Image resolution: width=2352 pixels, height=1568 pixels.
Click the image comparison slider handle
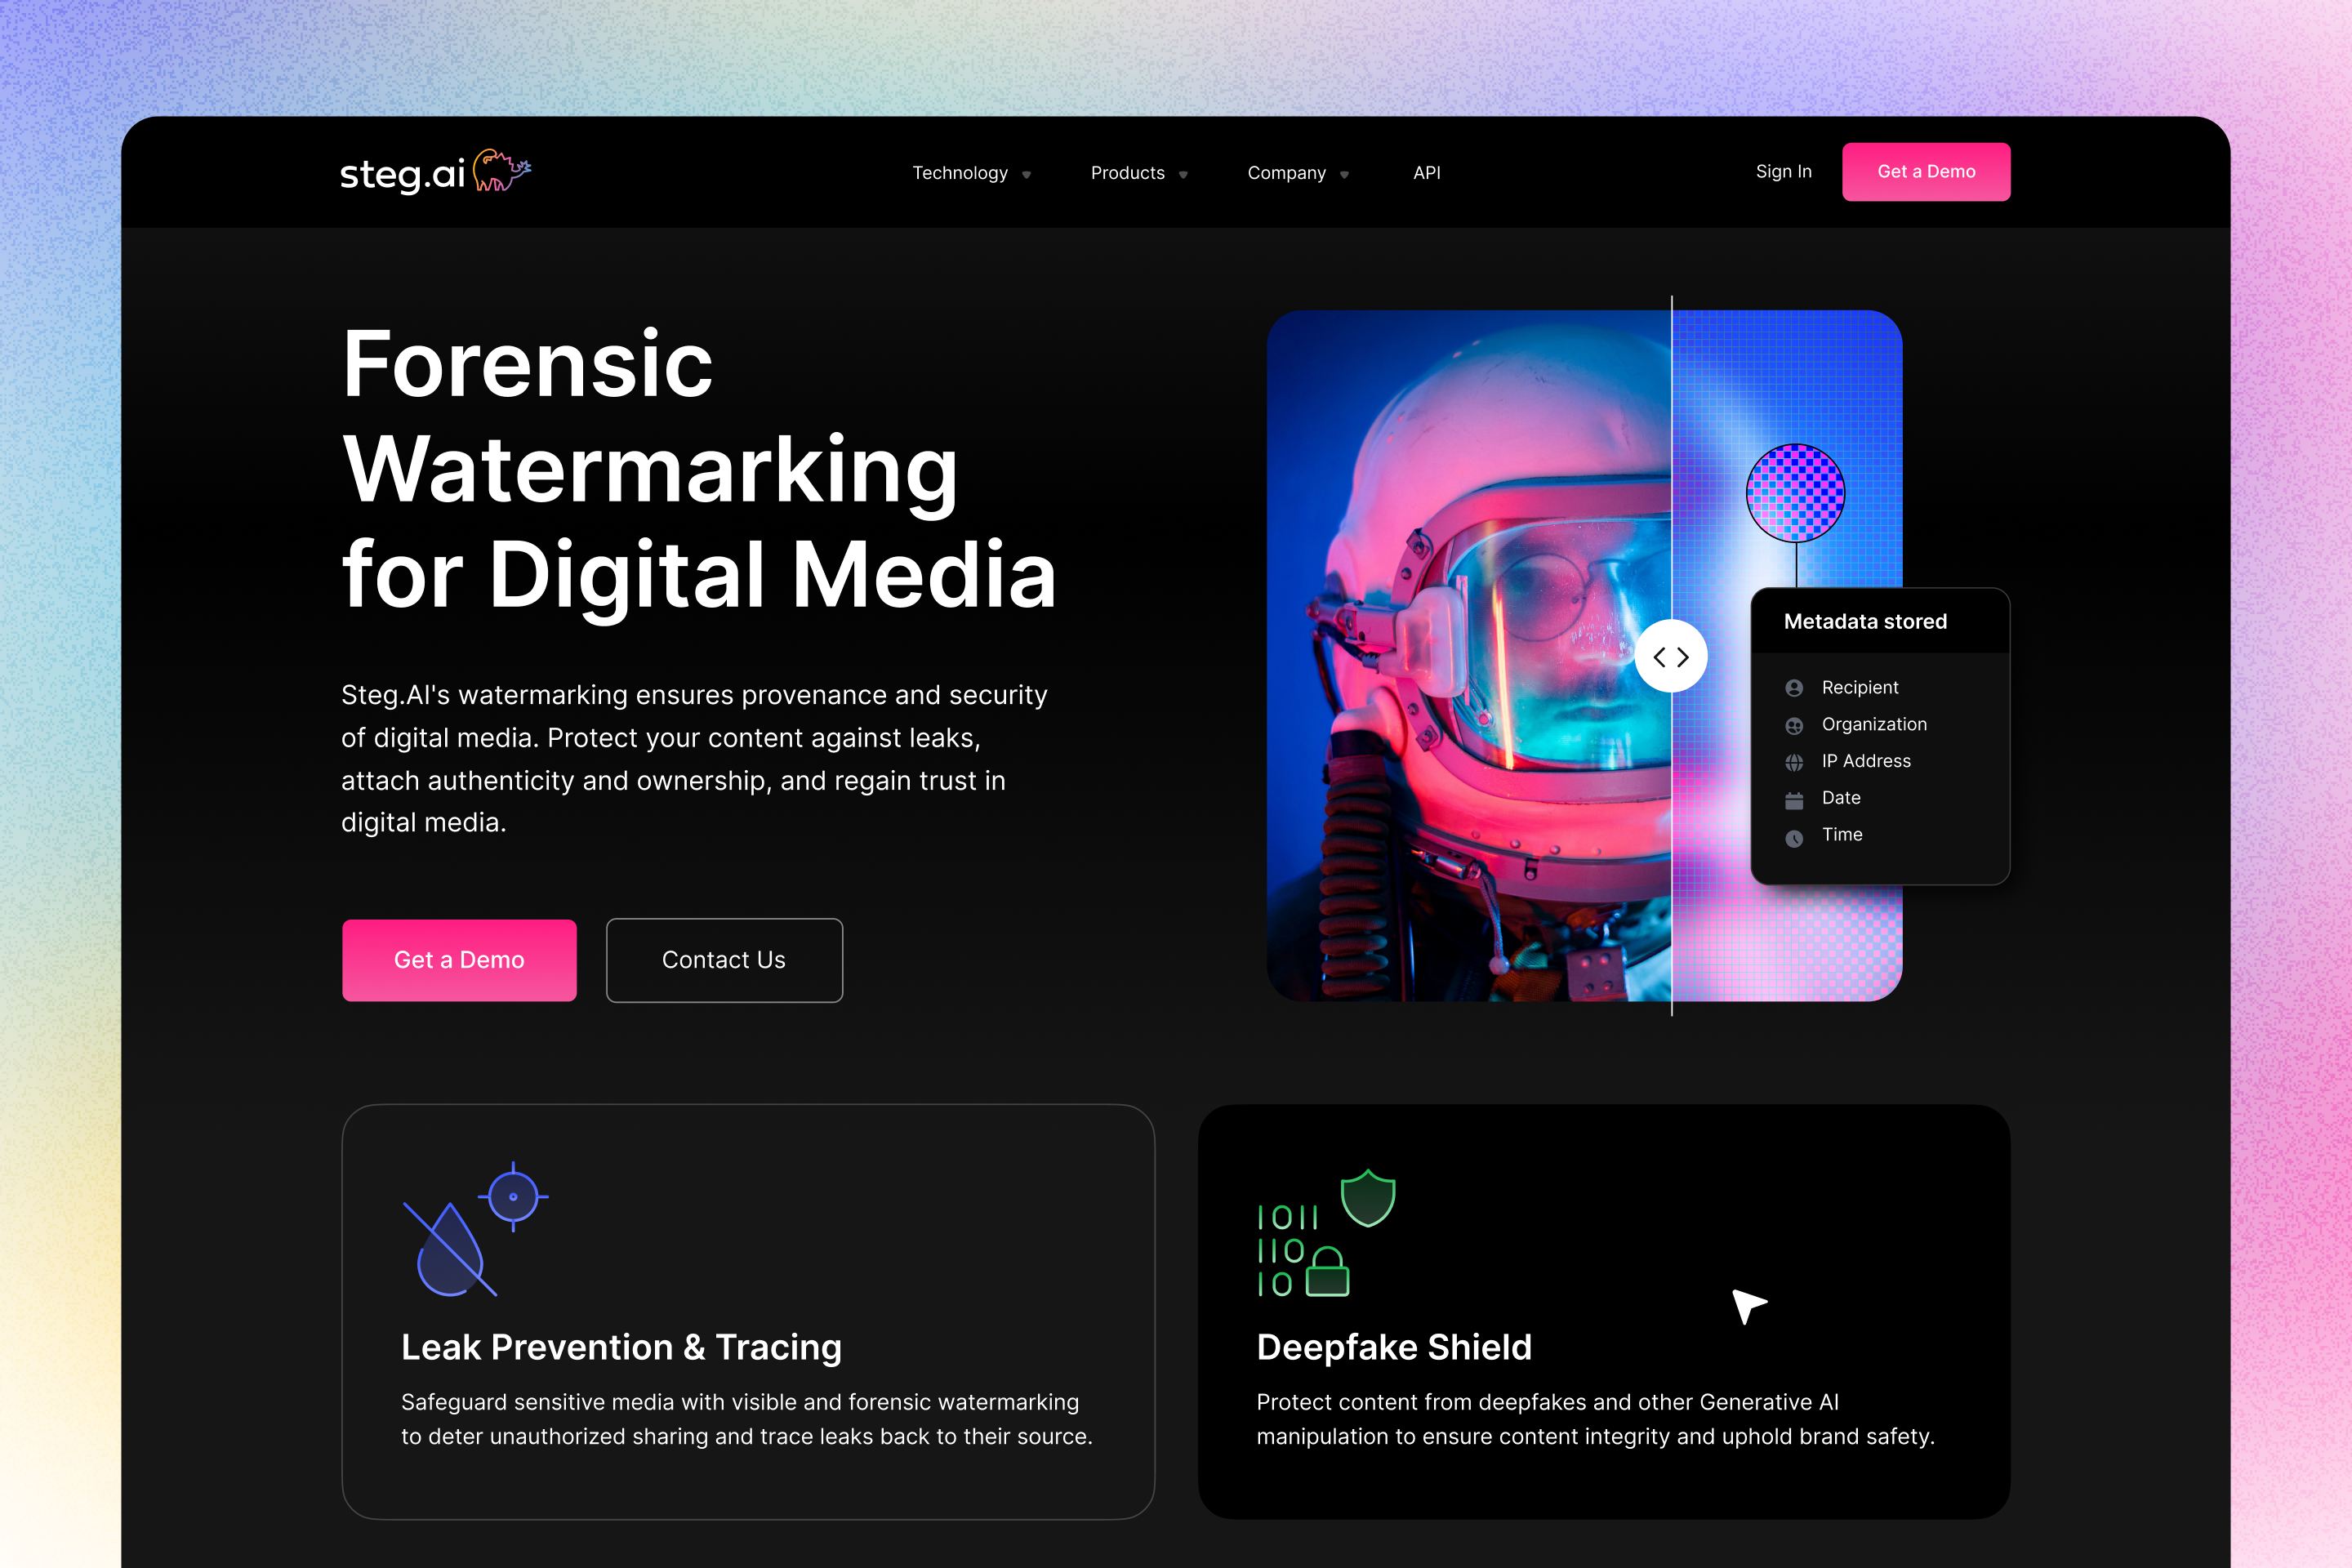coord(1671,656)
